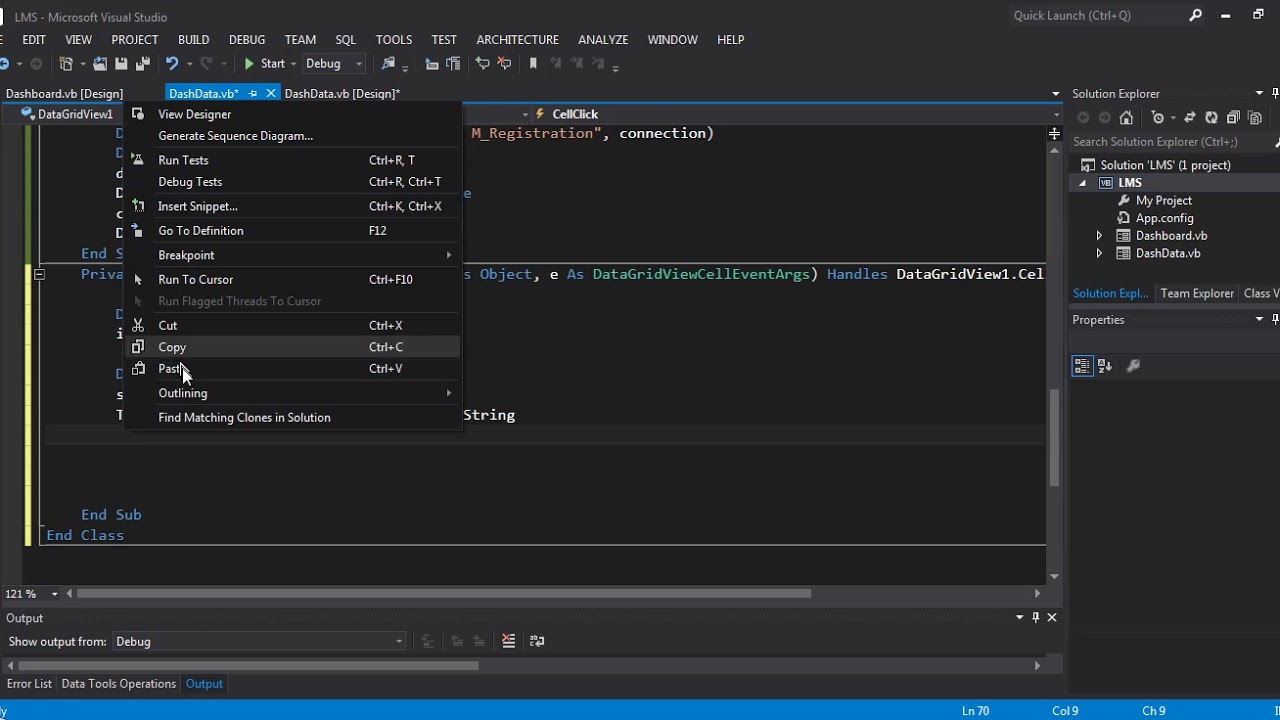Refresh Solution Explorer with the refresh icon

point(1211,117)
